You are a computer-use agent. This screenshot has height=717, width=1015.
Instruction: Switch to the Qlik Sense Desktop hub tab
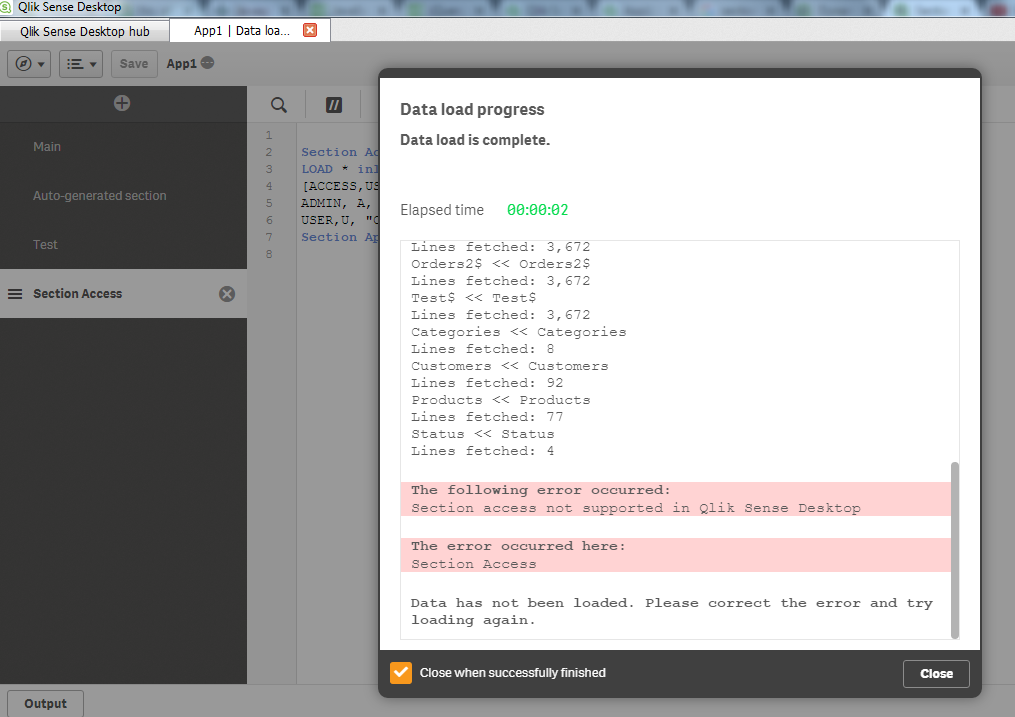click(x=84, y=31)
